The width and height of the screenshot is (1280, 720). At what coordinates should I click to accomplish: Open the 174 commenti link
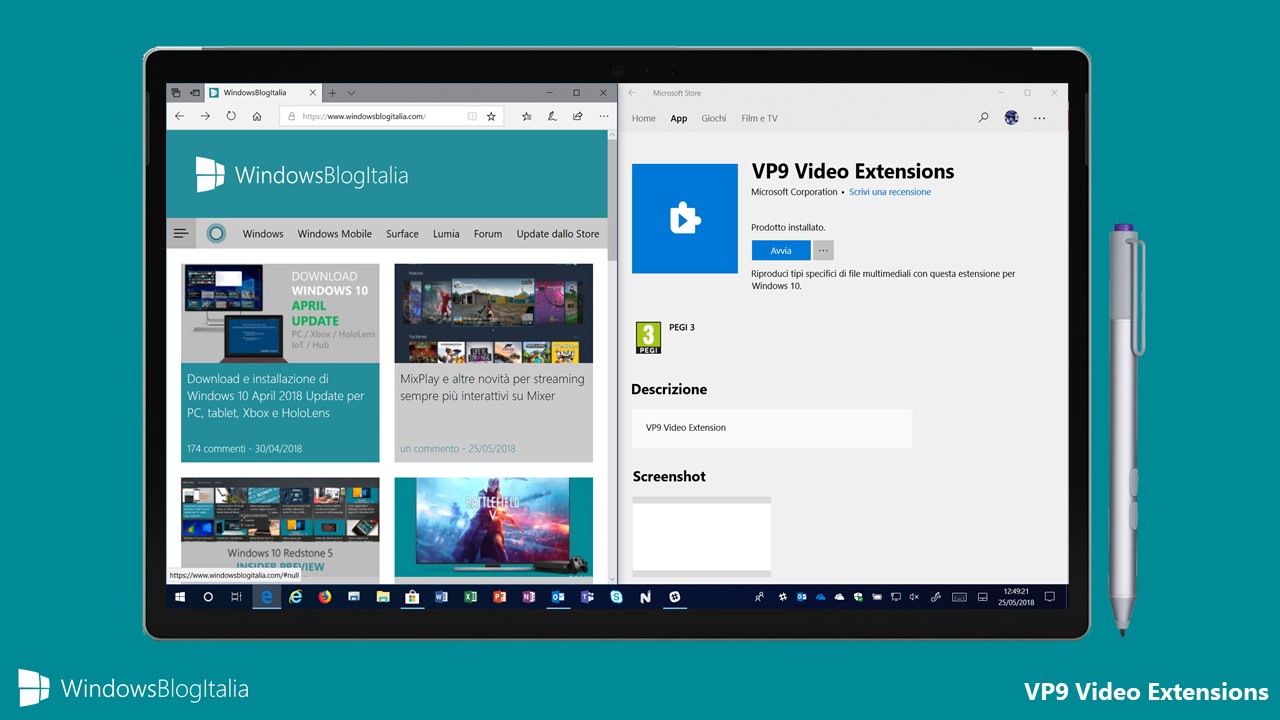(216, 449)
